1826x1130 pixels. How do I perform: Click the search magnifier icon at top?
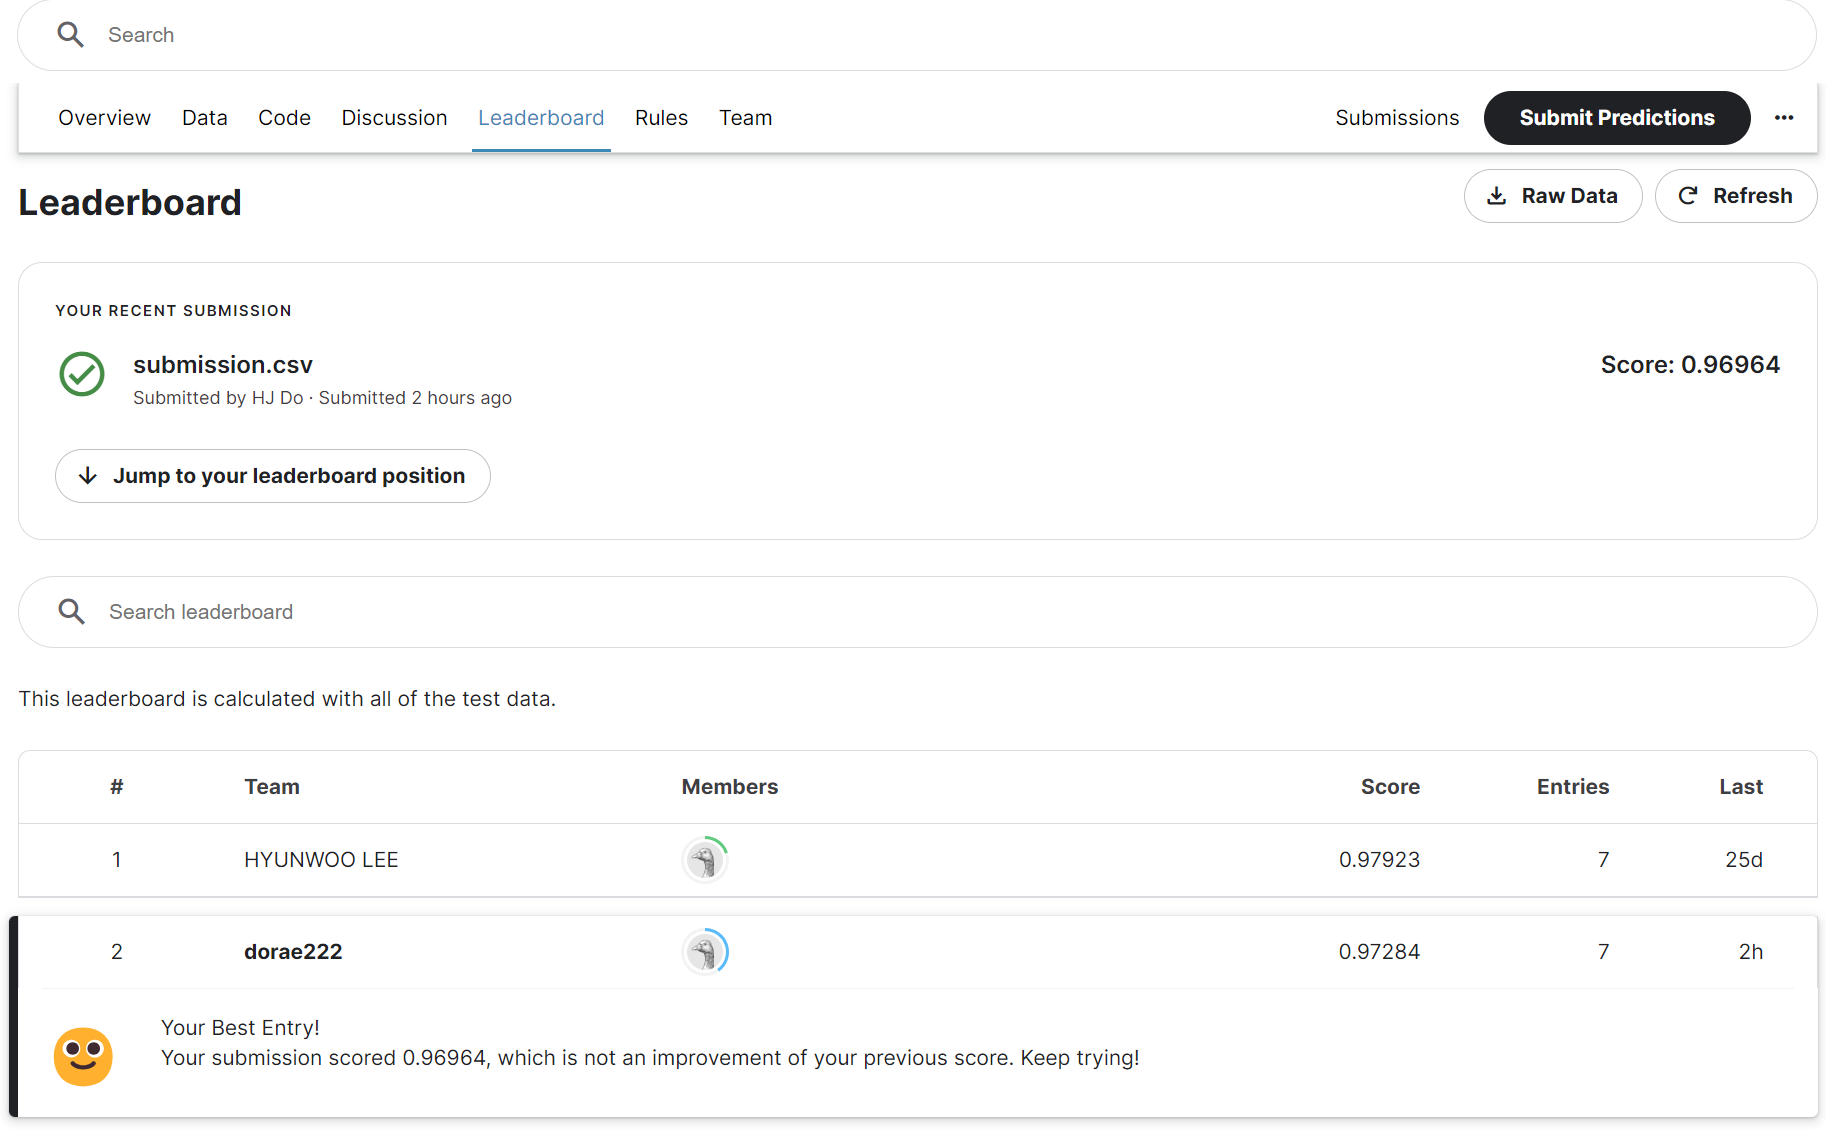[x=70, y=35]
